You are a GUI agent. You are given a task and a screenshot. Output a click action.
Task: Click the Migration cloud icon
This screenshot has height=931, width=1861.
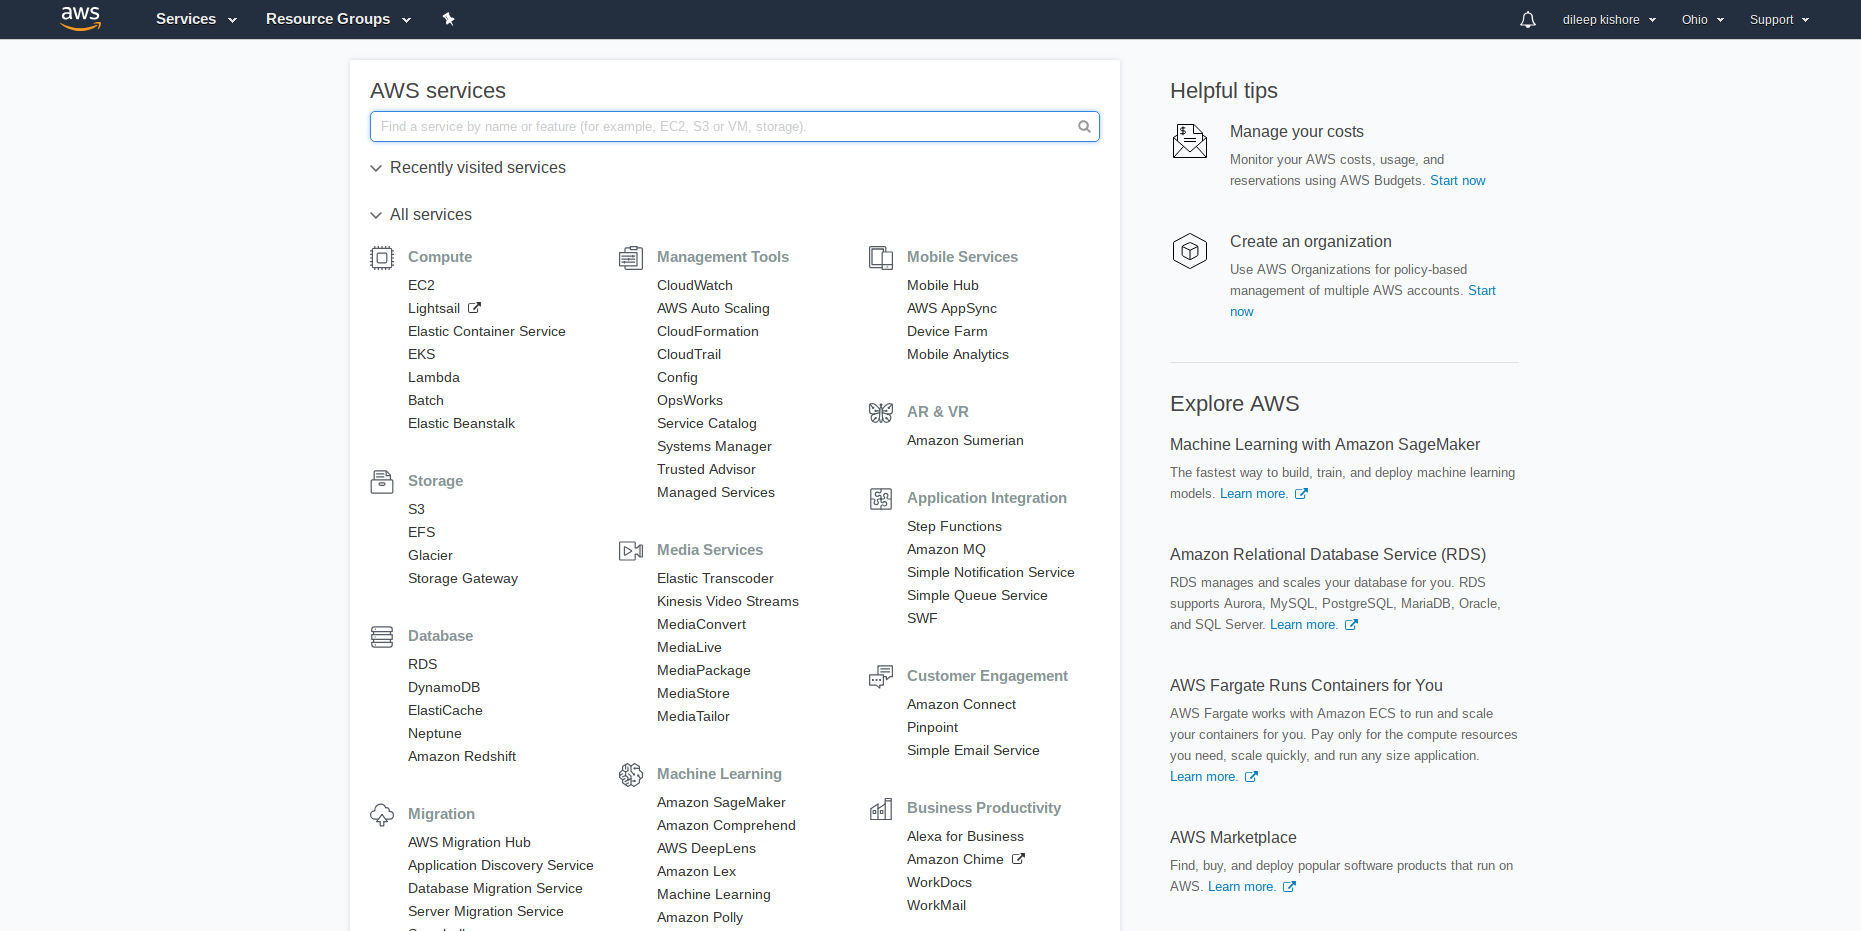pyautogui.click(x=382, y=815)
